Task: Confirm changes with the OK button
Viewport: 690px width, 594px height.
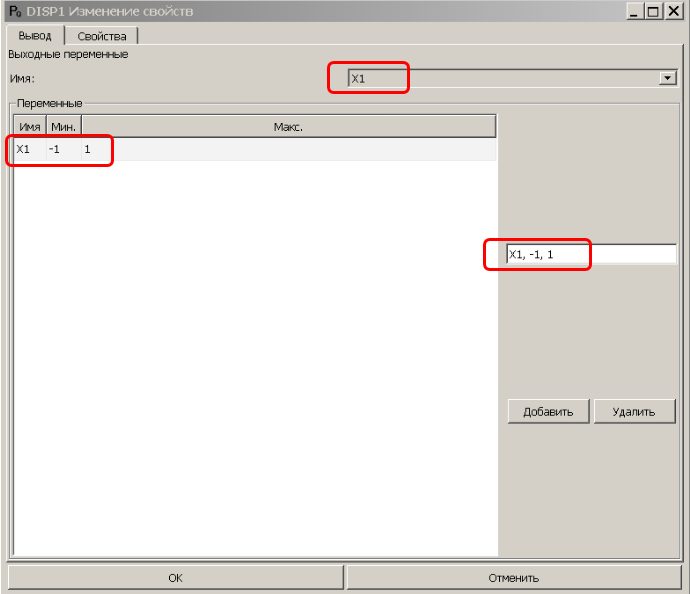Action: pos(176,577)
